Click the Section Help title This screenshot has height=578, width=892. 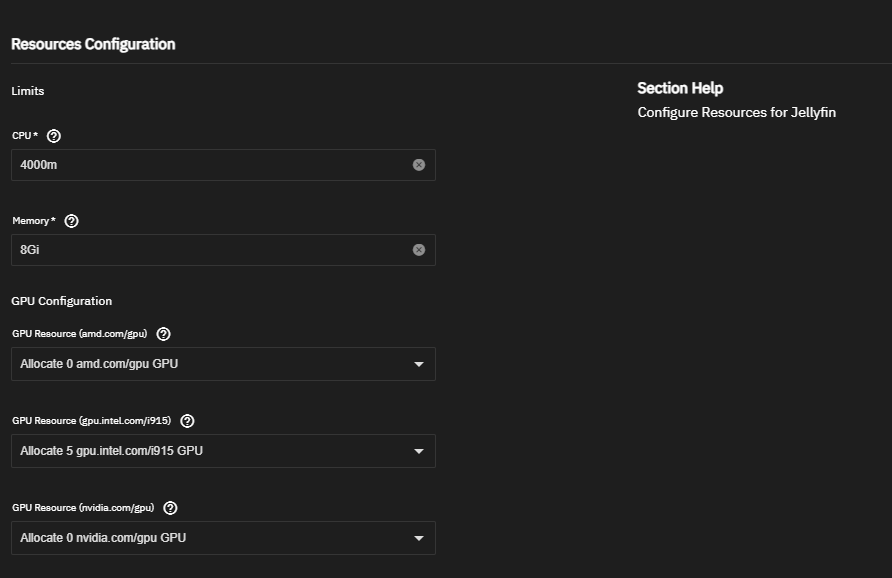pyautogui.click(x=680, y=88)
